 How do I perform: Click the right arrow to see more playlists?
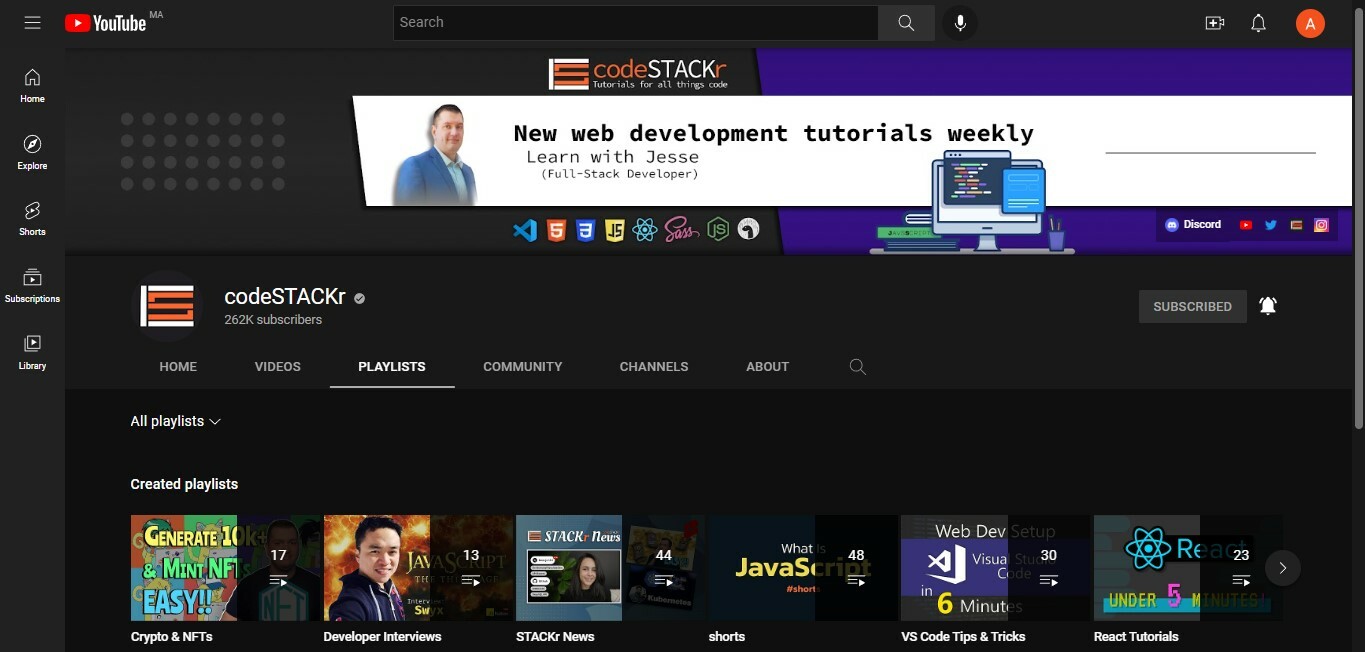(1283, 567)
